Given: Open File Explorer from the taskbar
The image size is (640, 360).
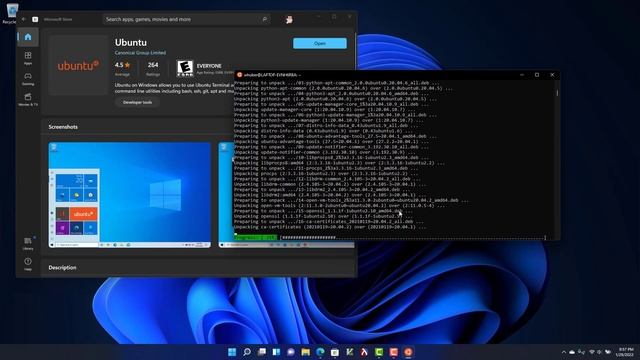Looking at the screenshot, I should pos(305,352).
